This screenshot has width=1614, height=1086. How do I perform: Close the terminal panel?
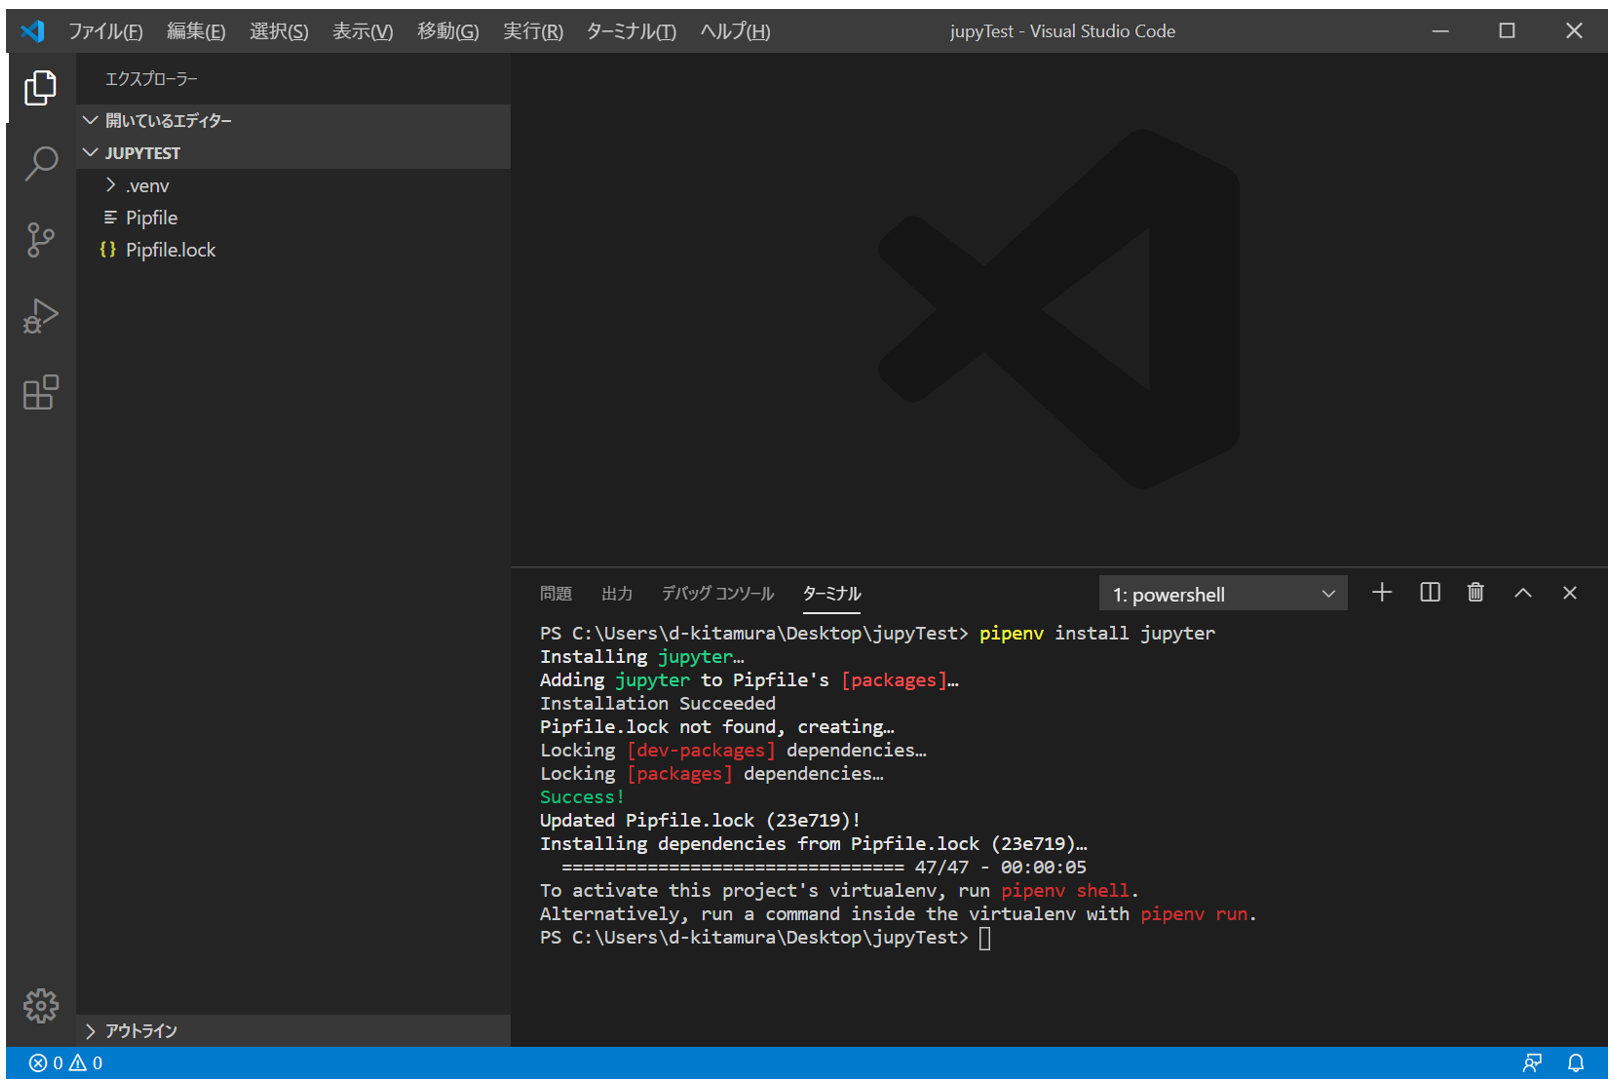(1569, 593)
